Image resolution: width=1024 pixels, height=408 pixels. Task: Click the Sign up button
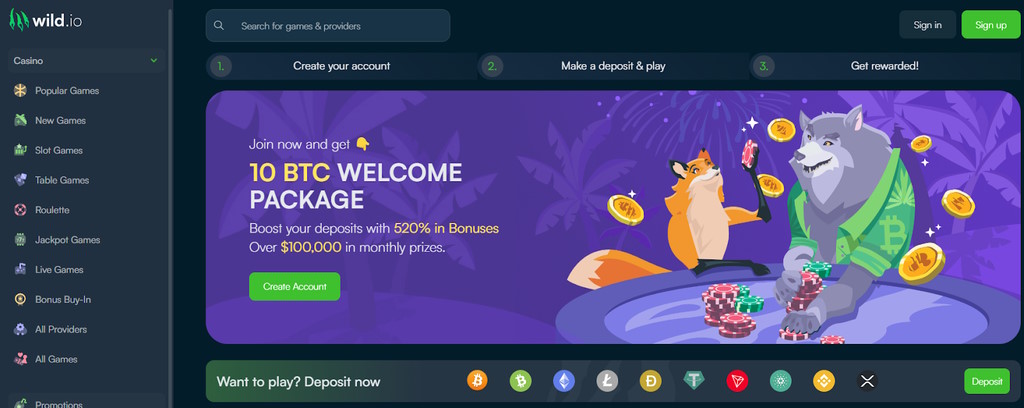tap(991, 25)
